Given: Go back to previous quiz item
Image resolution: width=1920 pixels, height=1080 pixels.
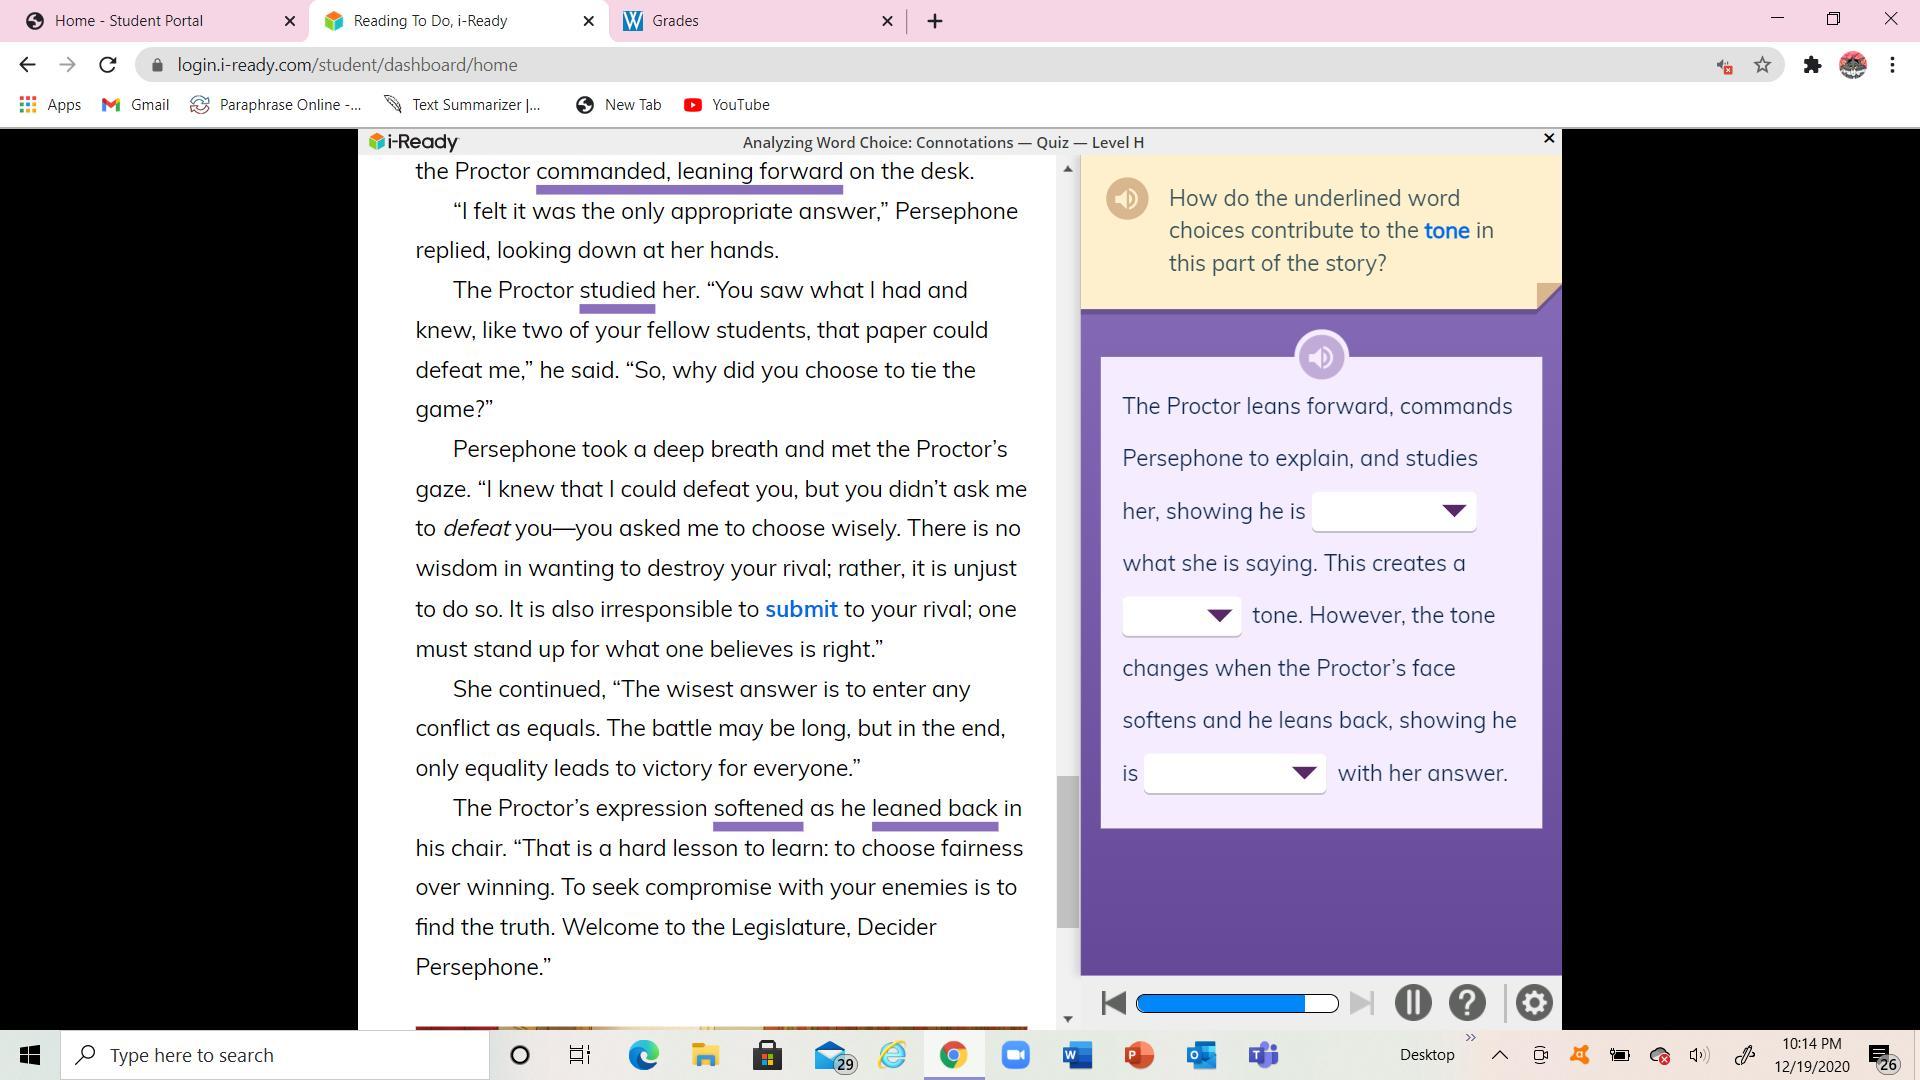Looking at the screenshot, I should 1113,1002.
